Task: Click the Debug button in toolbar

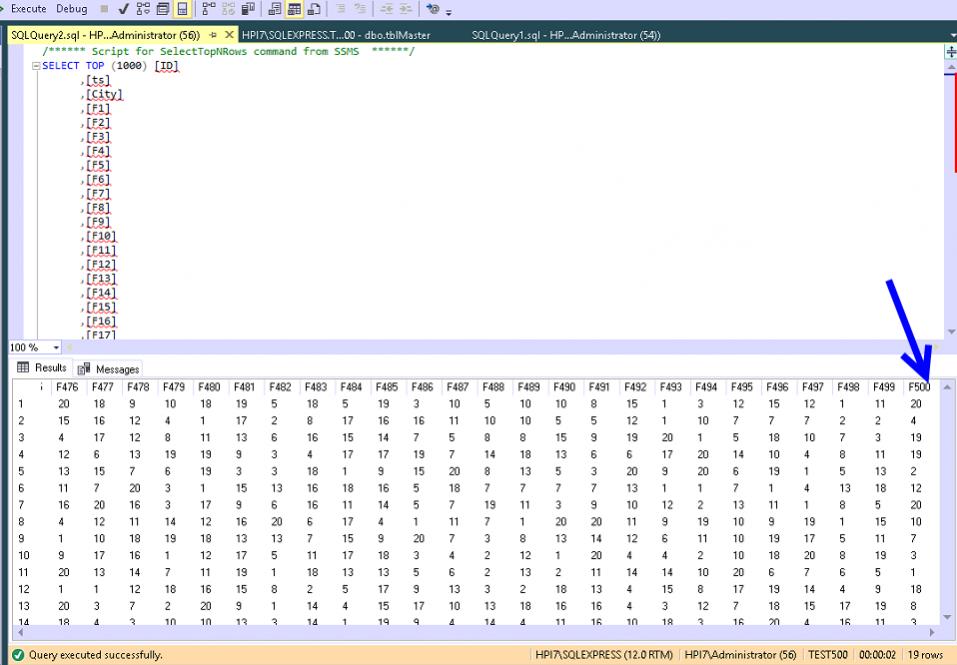Action: tap(71, 9)
